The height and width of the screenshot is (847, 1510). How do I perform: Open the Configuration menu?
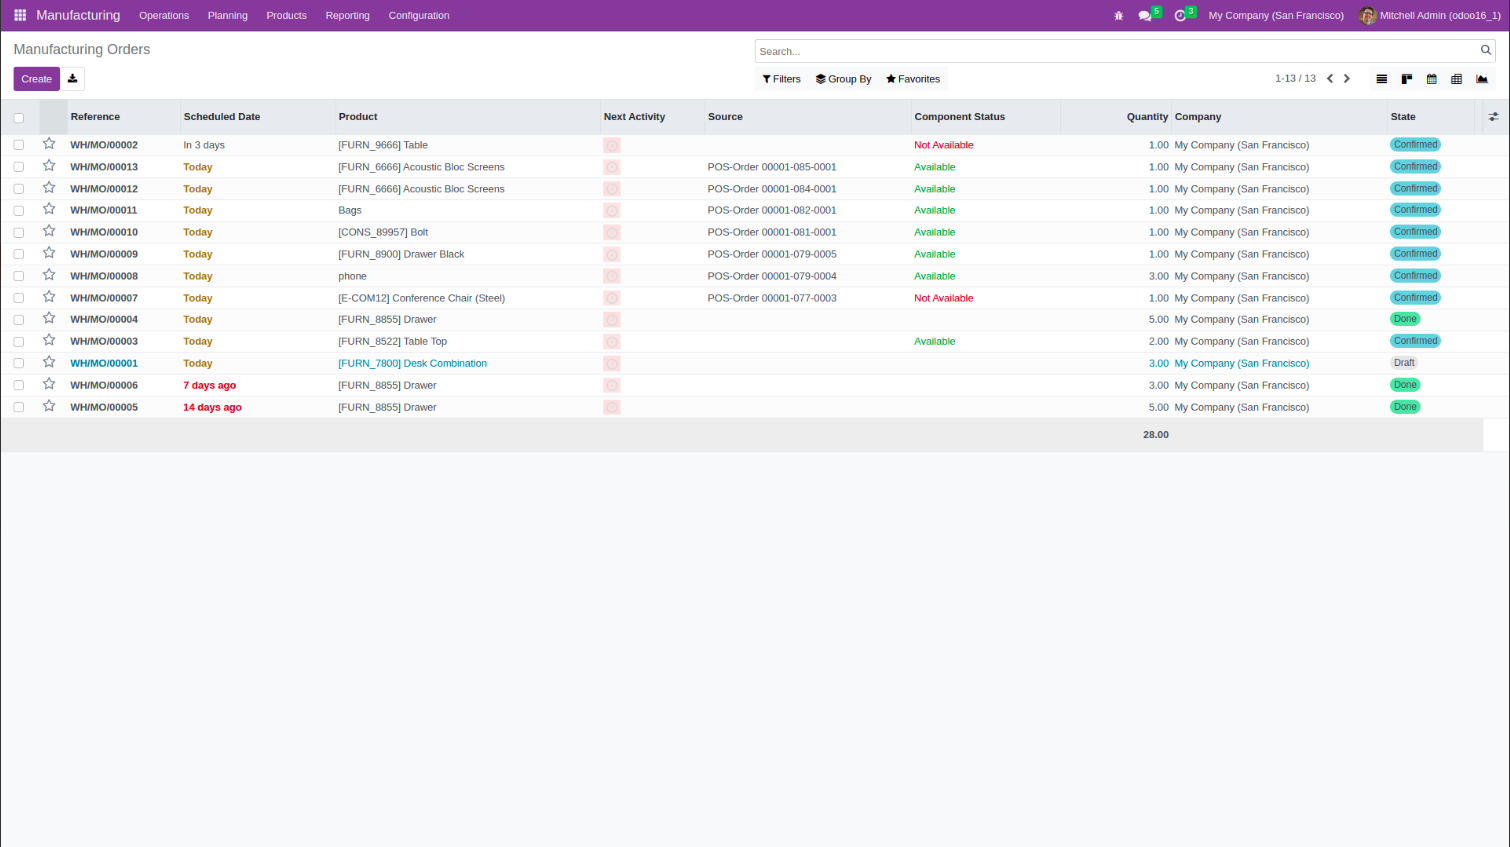point(419,16)
